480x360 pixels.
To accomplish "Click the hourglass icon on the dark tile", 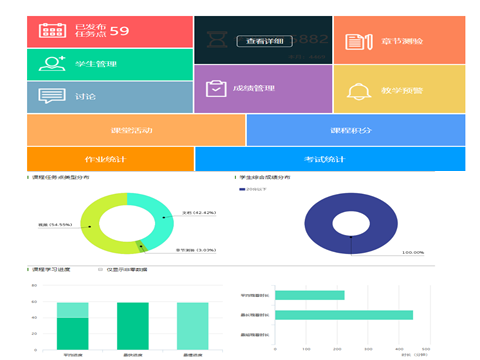I will 217,39.
